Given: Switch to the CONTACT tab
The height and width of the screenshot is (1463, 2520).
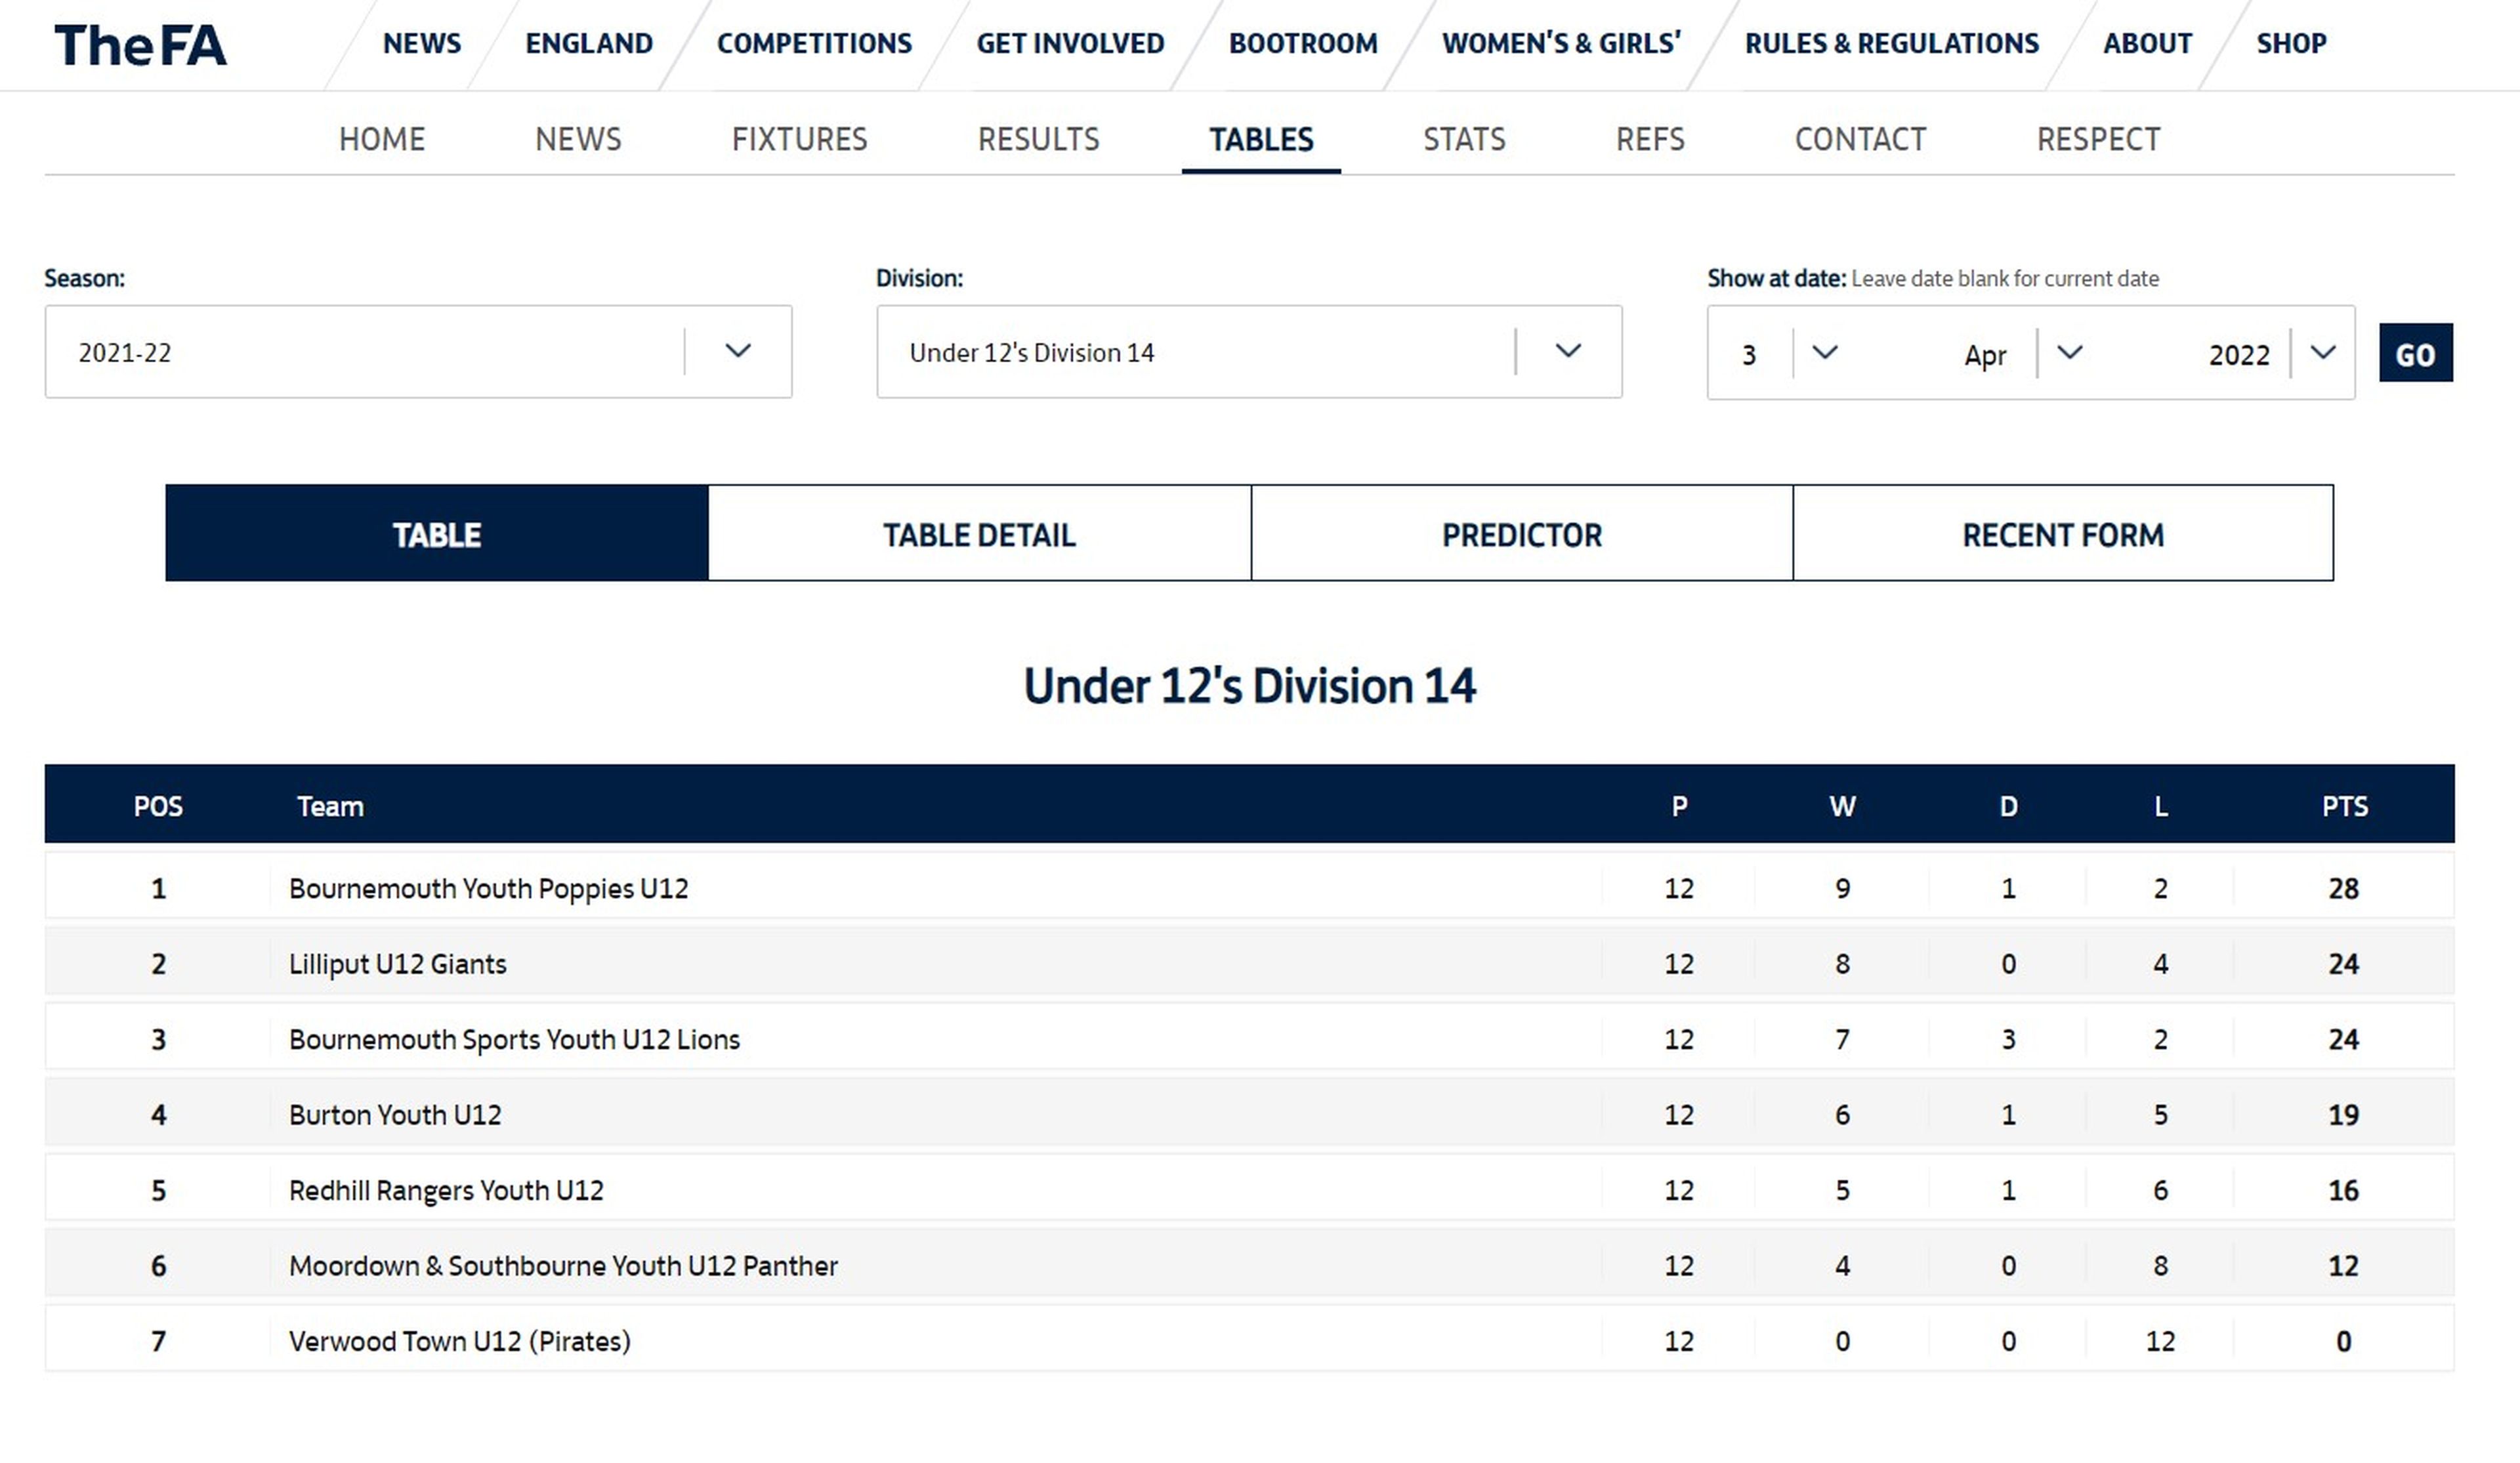Looking at the screenshot, I should (1860, 139).
